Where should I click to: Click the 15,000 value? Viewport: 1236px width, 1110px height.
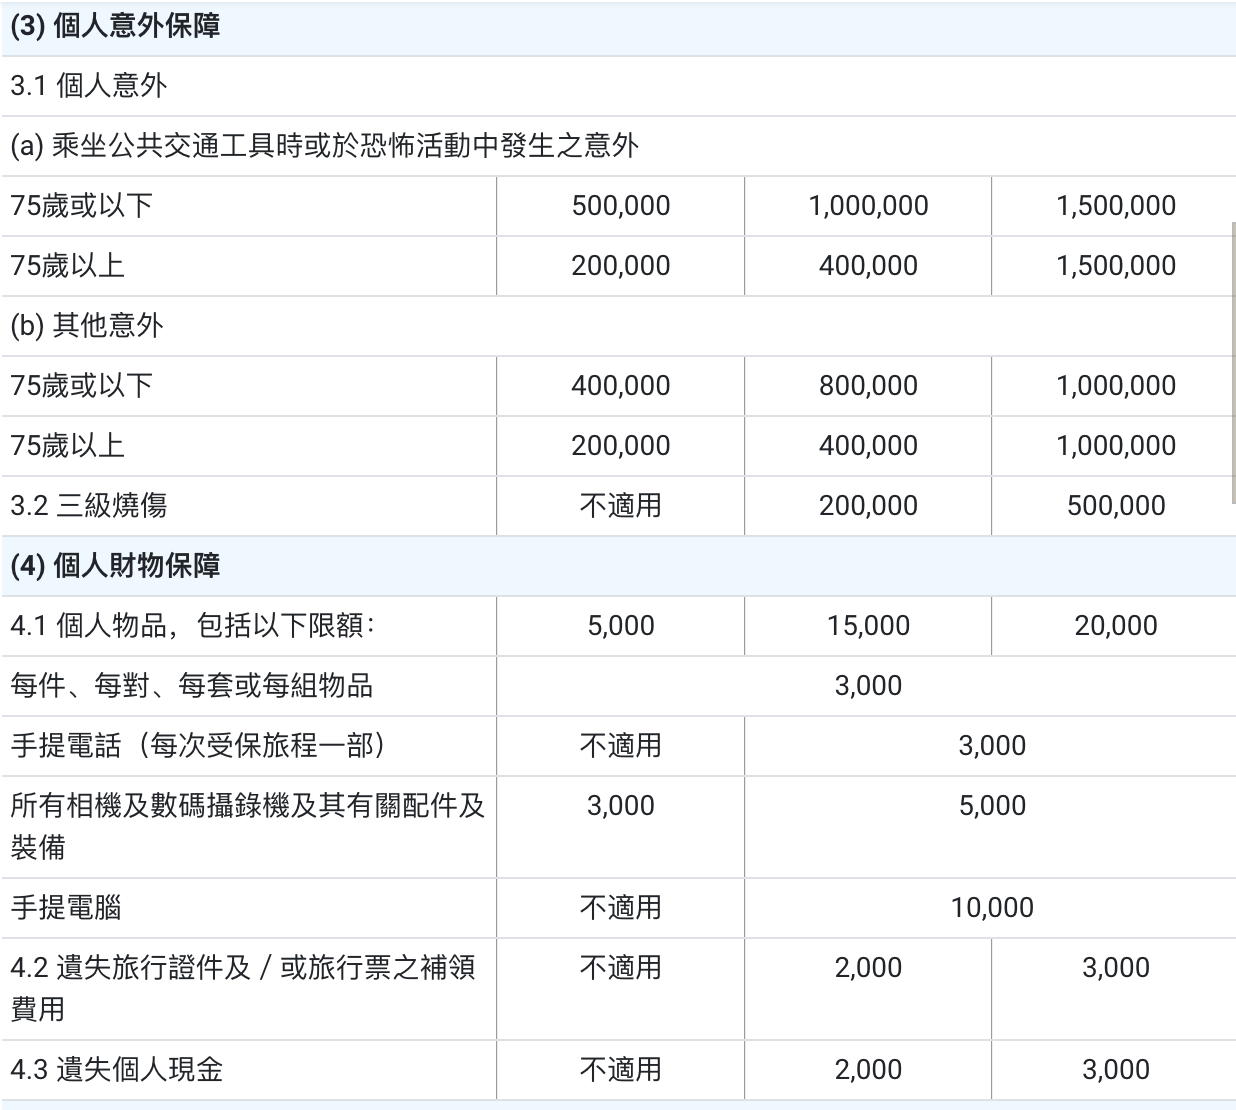(868, 626)
